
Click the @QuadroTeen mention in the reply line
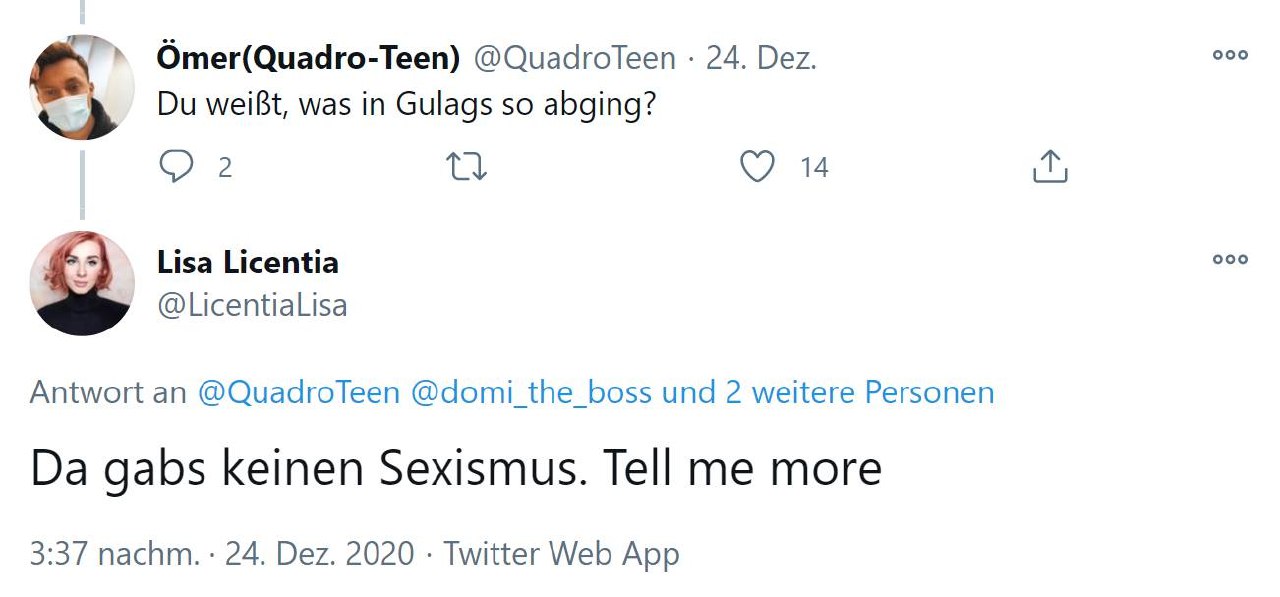299,393
